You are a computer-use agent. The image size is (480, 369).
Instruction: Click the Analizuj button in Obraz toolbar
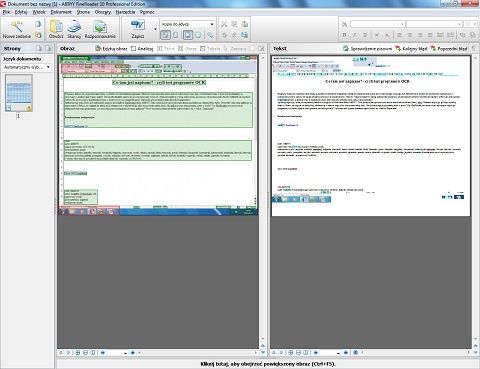tap(142, 48)
